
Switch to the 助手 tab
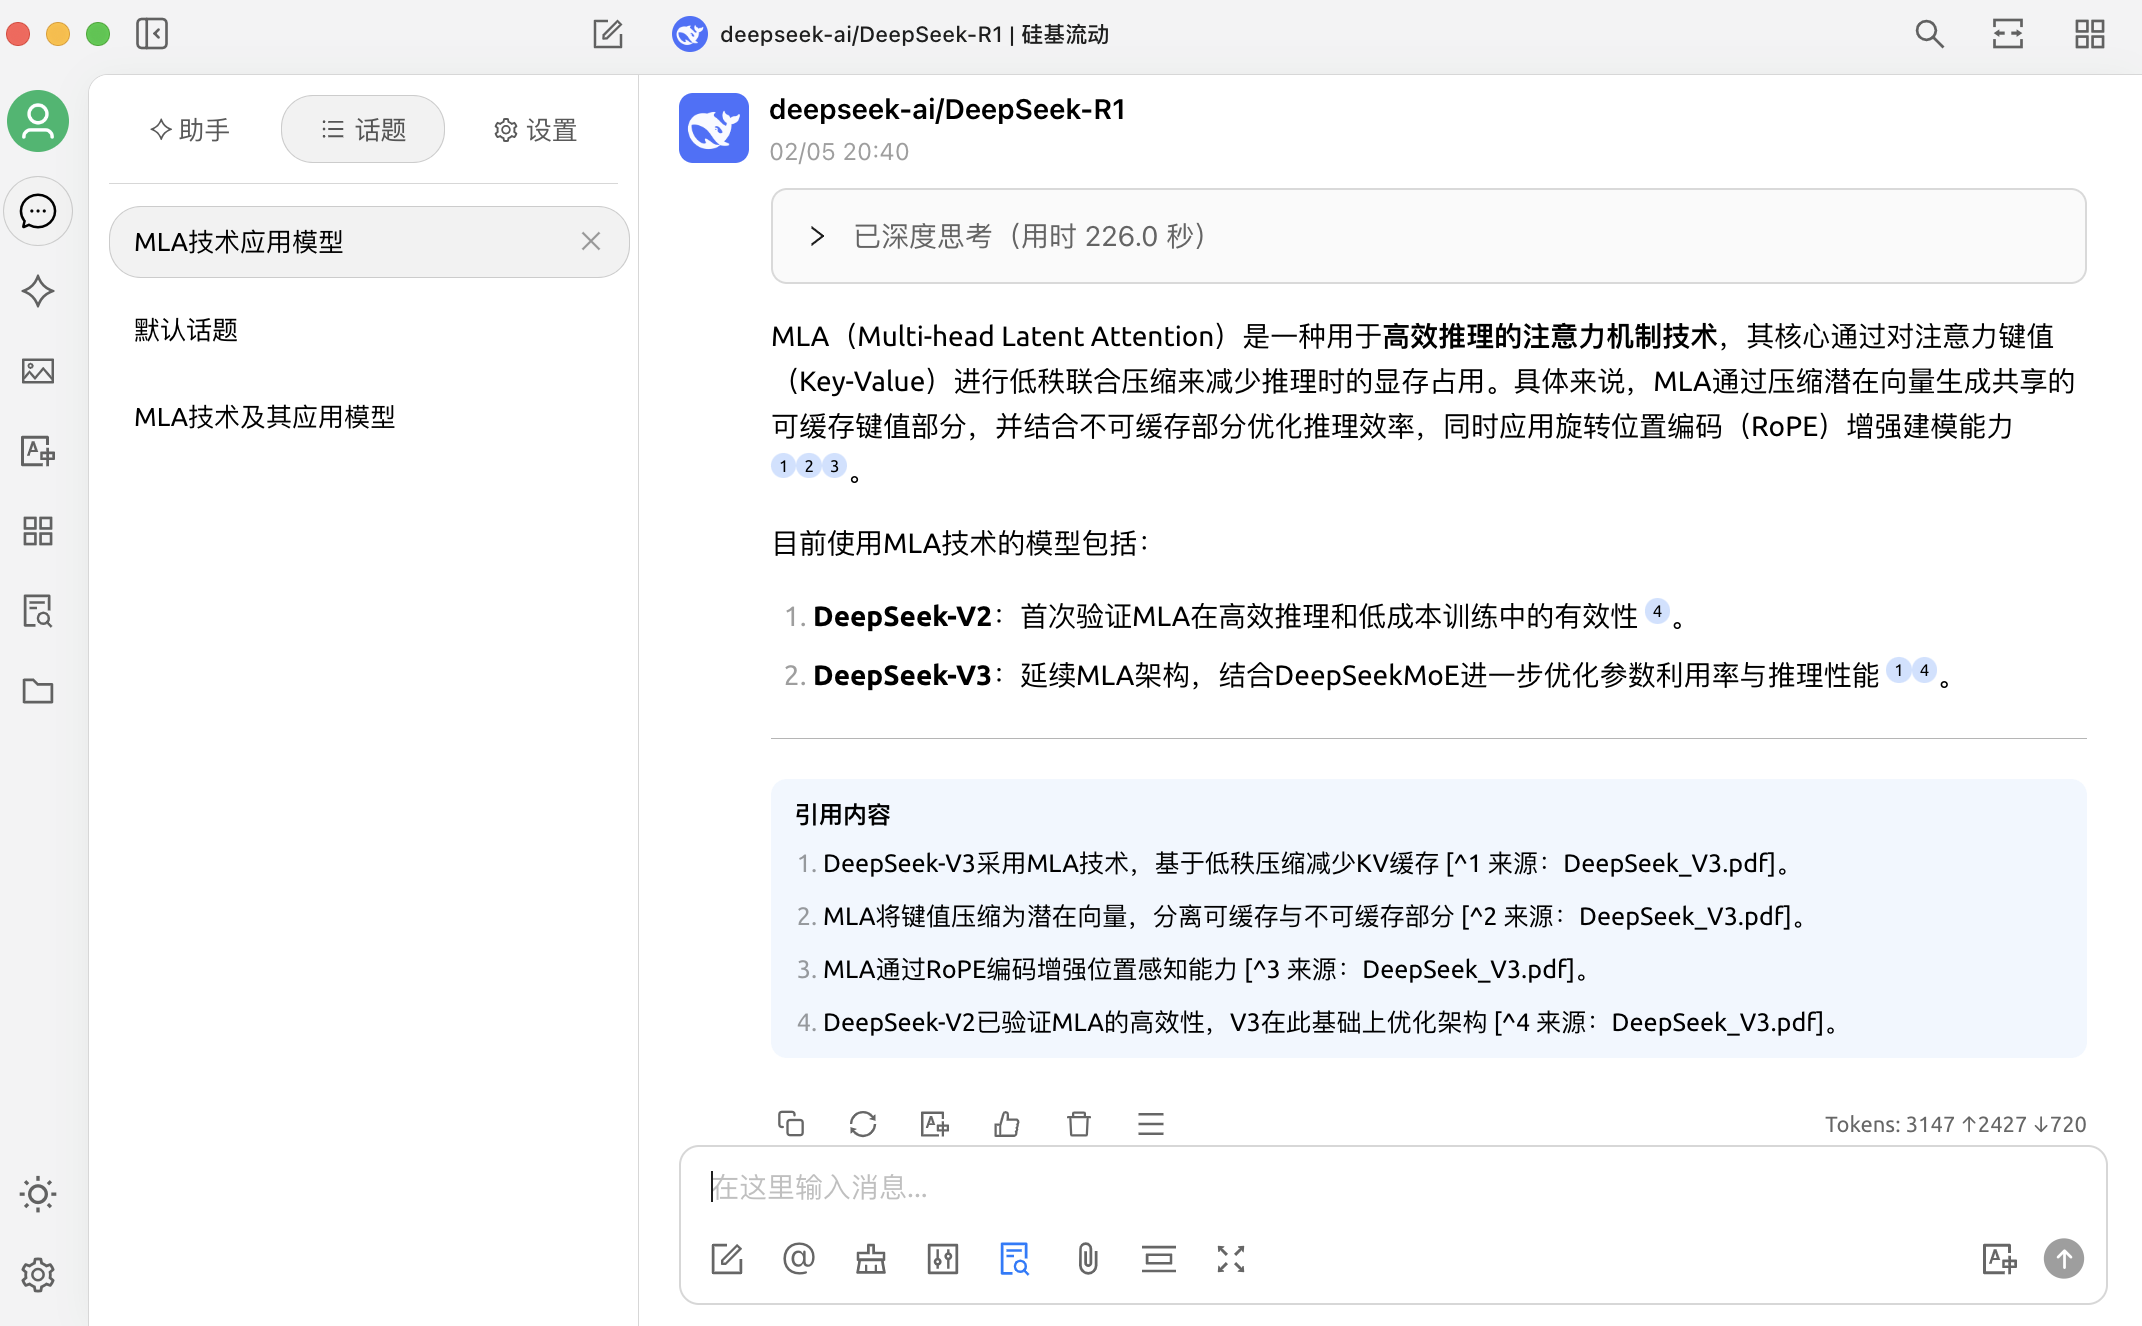pos(190,130)
